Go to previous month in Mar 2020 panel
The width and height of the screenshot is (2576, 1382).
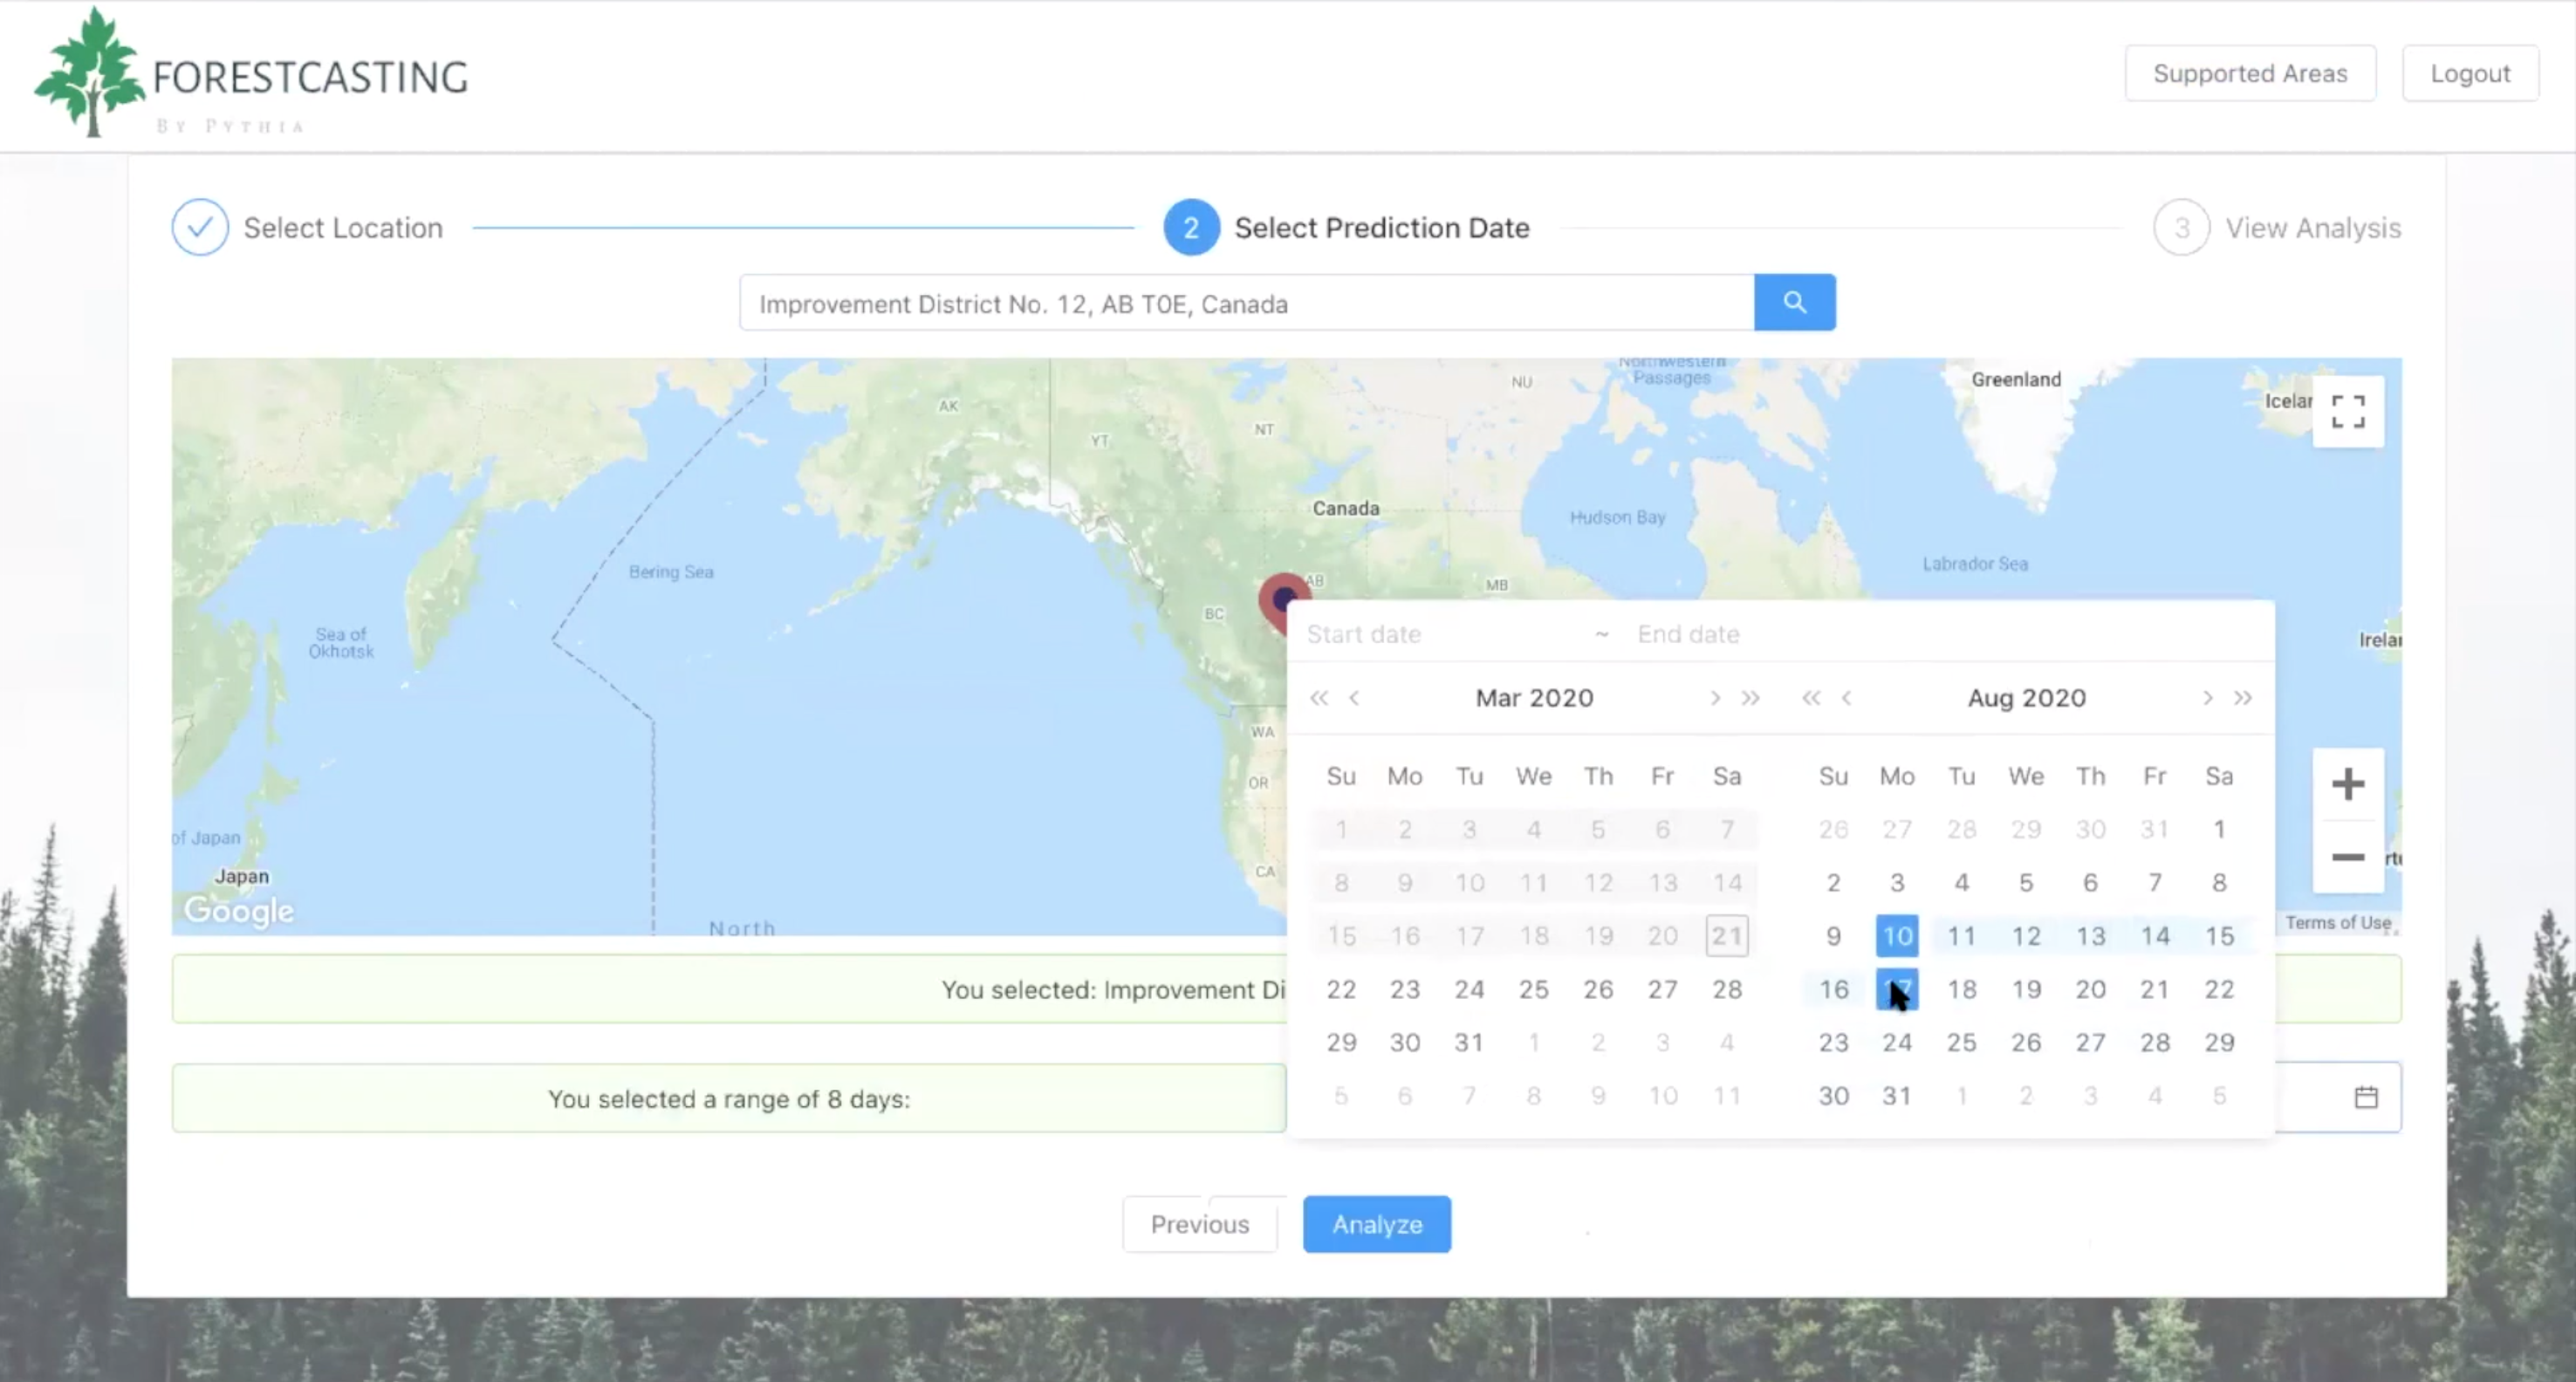point(1354,698)
